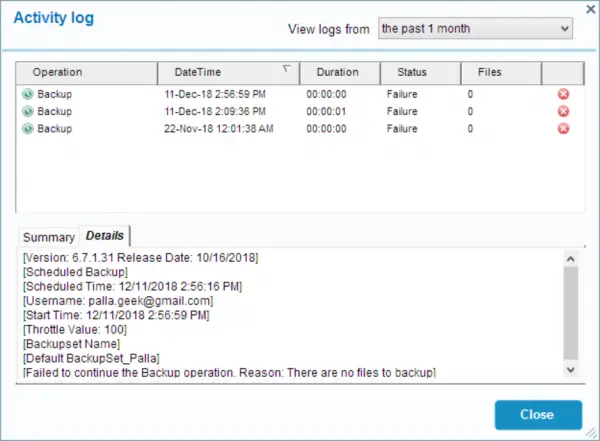
Task: Click the Default BackupSet_Palla line
Action: (91, 358)
